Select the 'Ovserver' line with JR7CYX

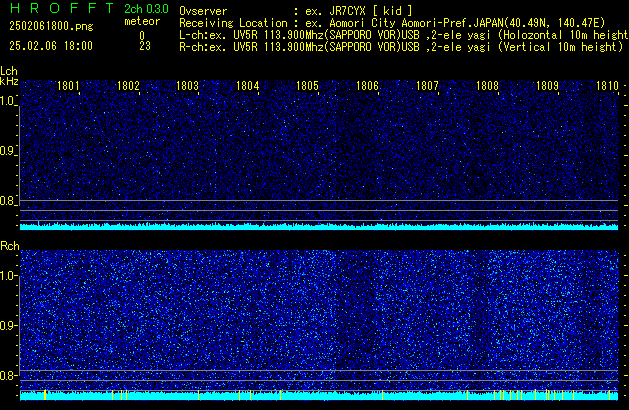coord(296,11)
